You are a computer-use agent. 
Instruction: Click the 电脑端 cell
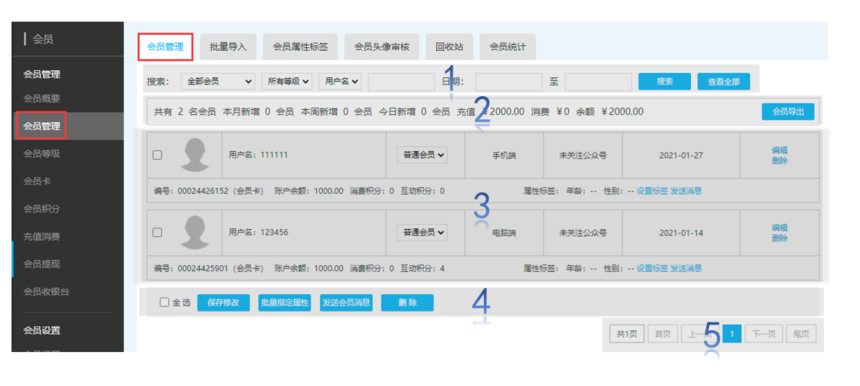pos(503,232)
